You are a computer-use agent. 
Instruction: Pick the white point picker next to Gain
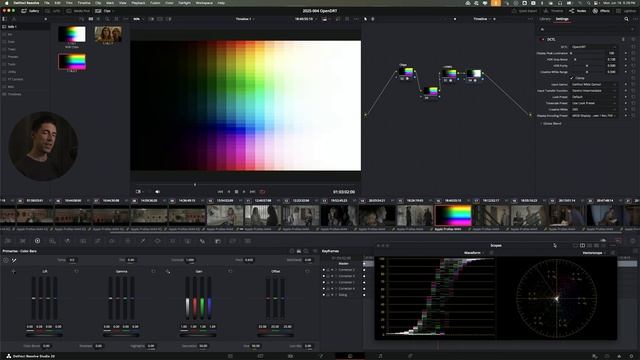pos(168,271)
